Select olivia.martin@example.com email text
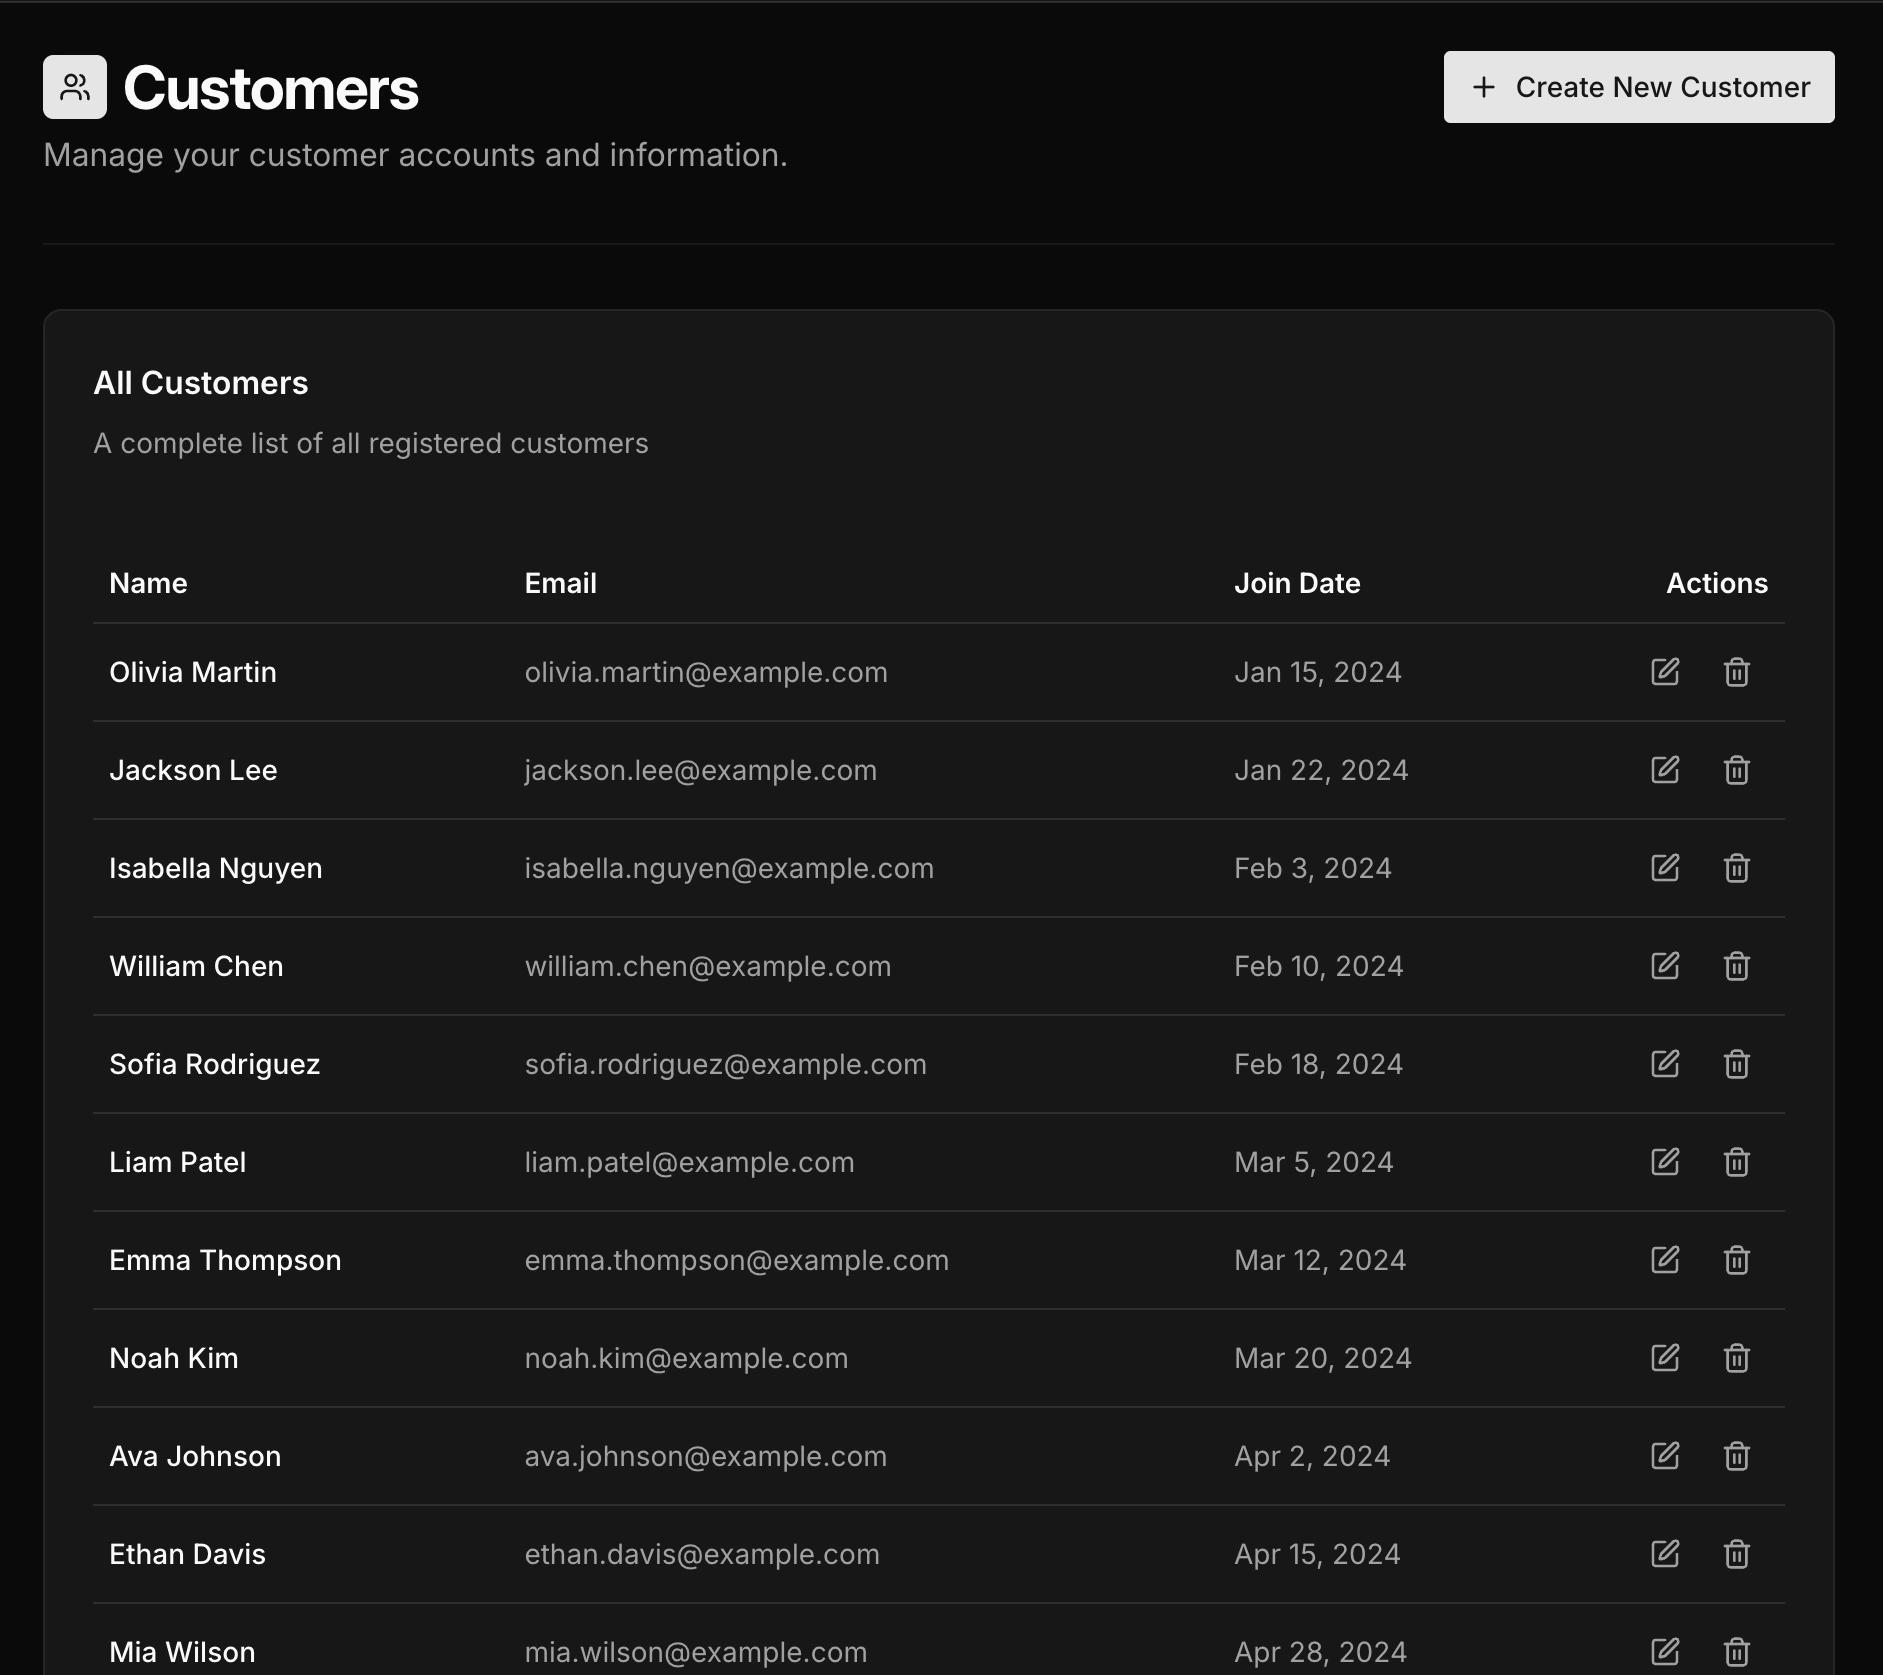Screen dimensions: 1883x1675 tap(707, 672)
